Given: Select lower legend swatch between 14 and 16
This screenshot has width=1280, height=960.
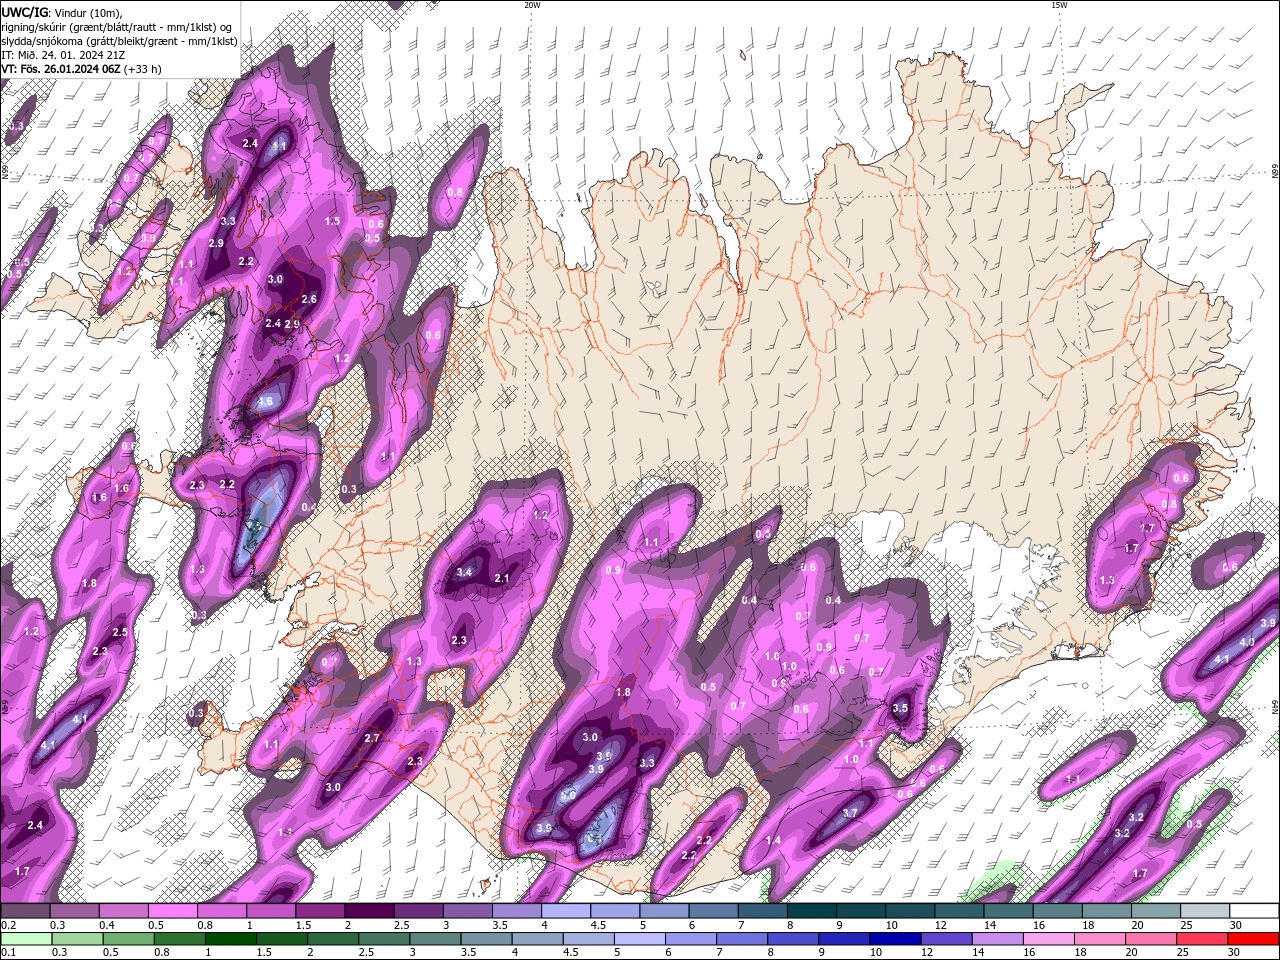Looking at the screenshot, I should pos(1000,938).
